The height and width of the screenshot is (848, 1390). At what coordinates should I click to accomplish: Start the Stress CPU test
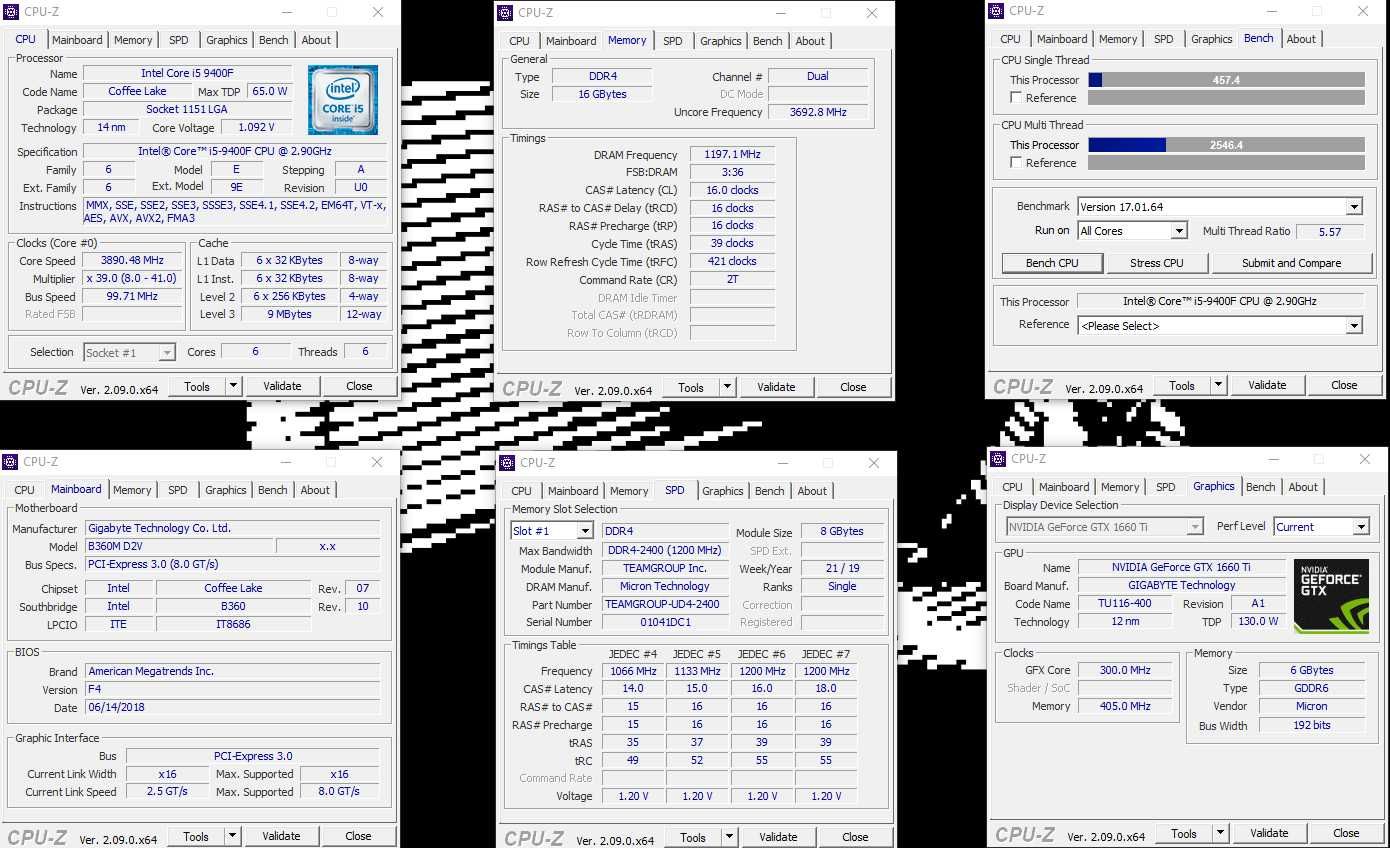[1157, 263]
